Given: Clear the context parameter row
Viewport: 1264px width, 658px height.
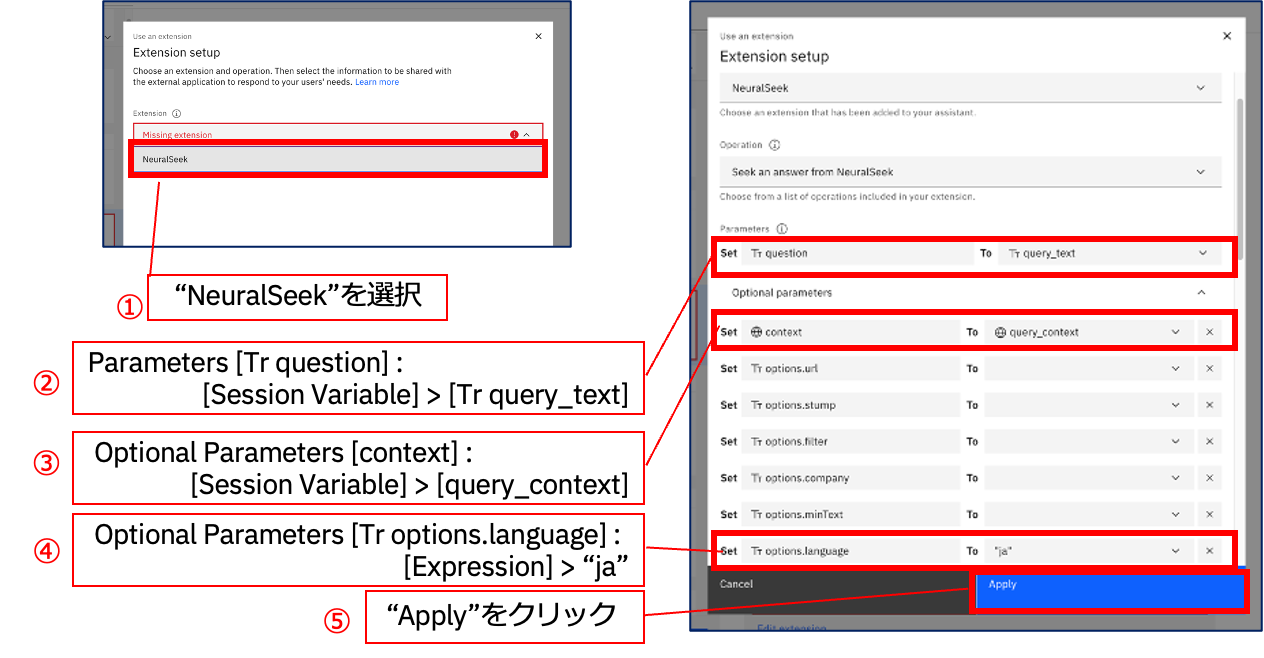Looking at the screenshot, I should (x=1209, y=332).
